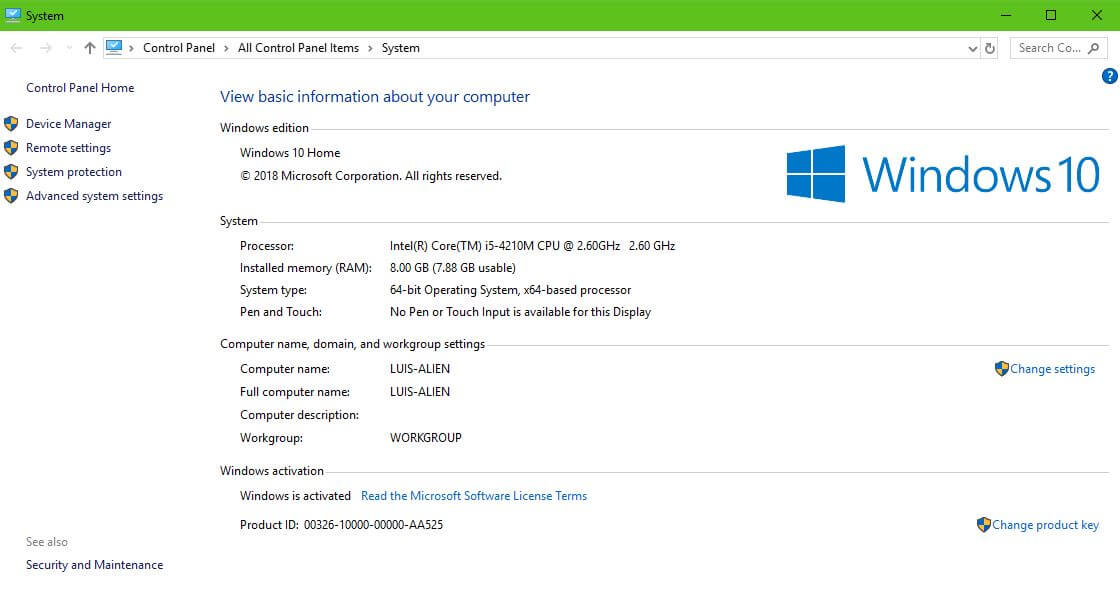Click the shield icon beside Remote settings
Screen dimensions: 1120x592
click(x=11, y=148)
